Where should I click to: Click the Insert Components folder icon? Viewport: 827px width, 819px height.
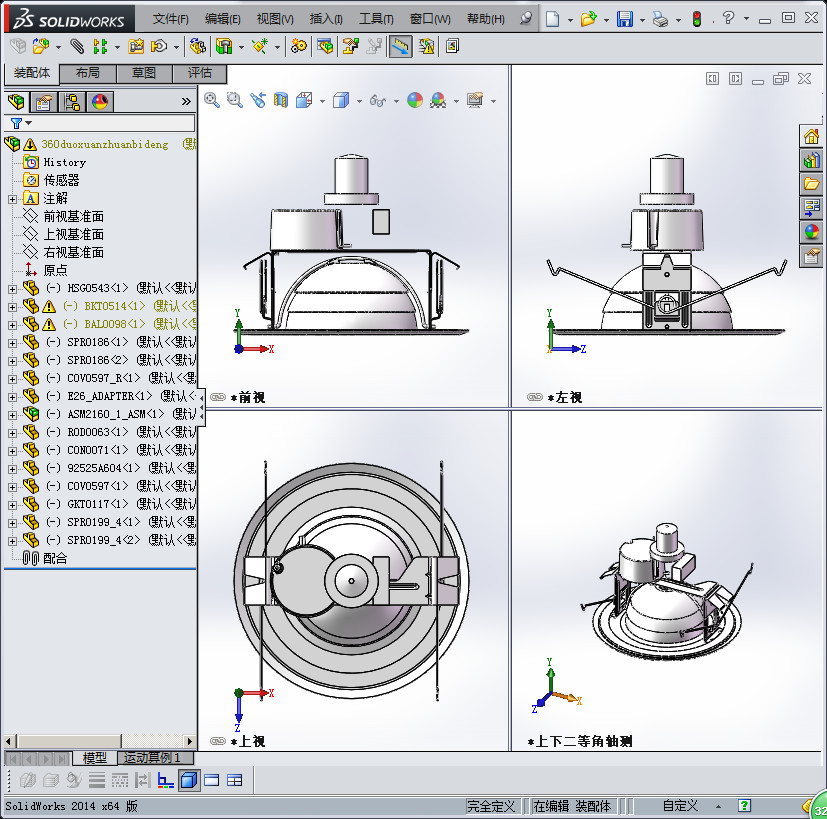click(x=41, y=46)
